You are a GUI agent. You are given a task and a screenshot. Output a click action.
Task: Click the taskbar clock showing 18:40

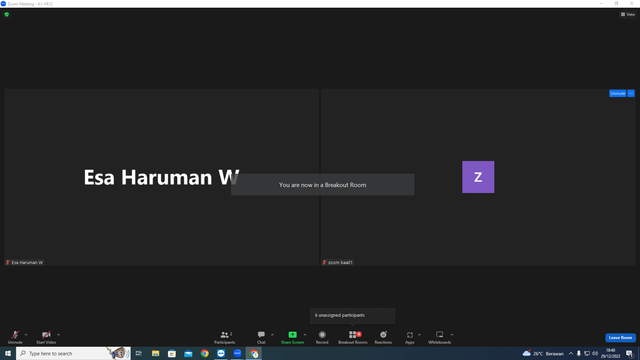pos(611,353)
